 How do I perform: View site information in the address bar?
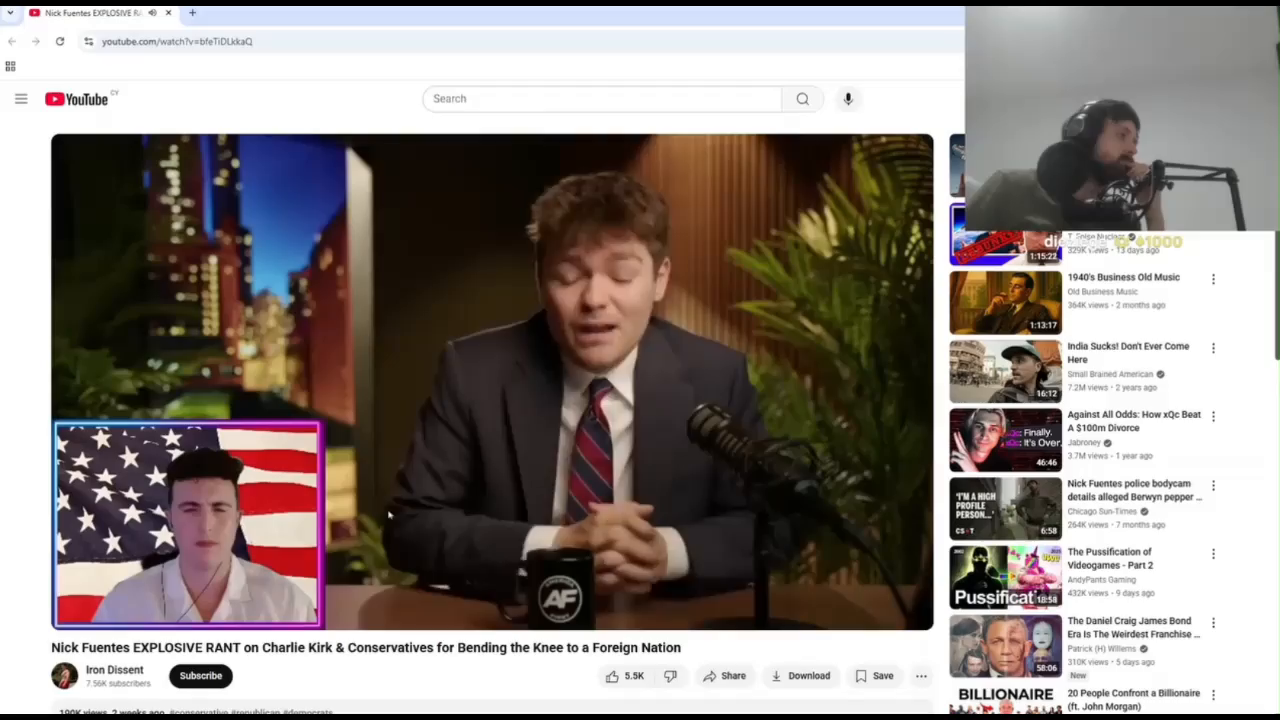89,41
